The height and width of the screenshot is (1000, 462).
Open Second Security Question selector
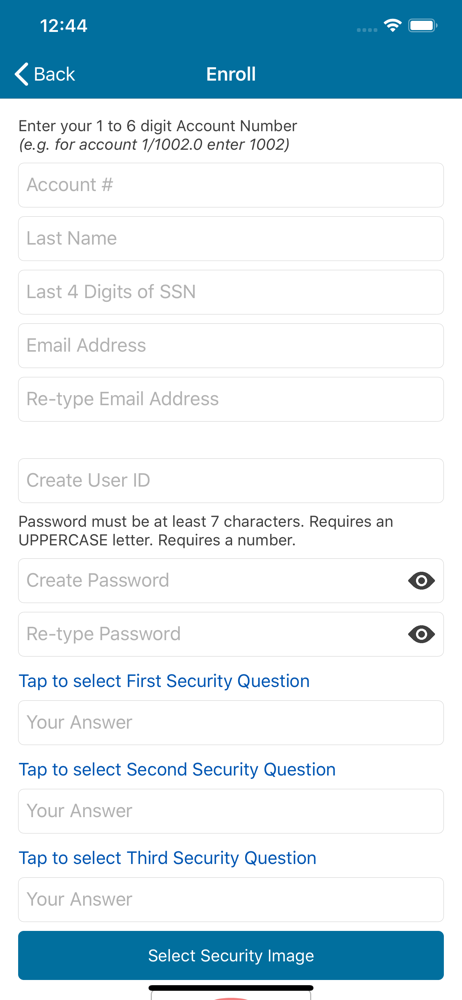(x=177, y=769)
